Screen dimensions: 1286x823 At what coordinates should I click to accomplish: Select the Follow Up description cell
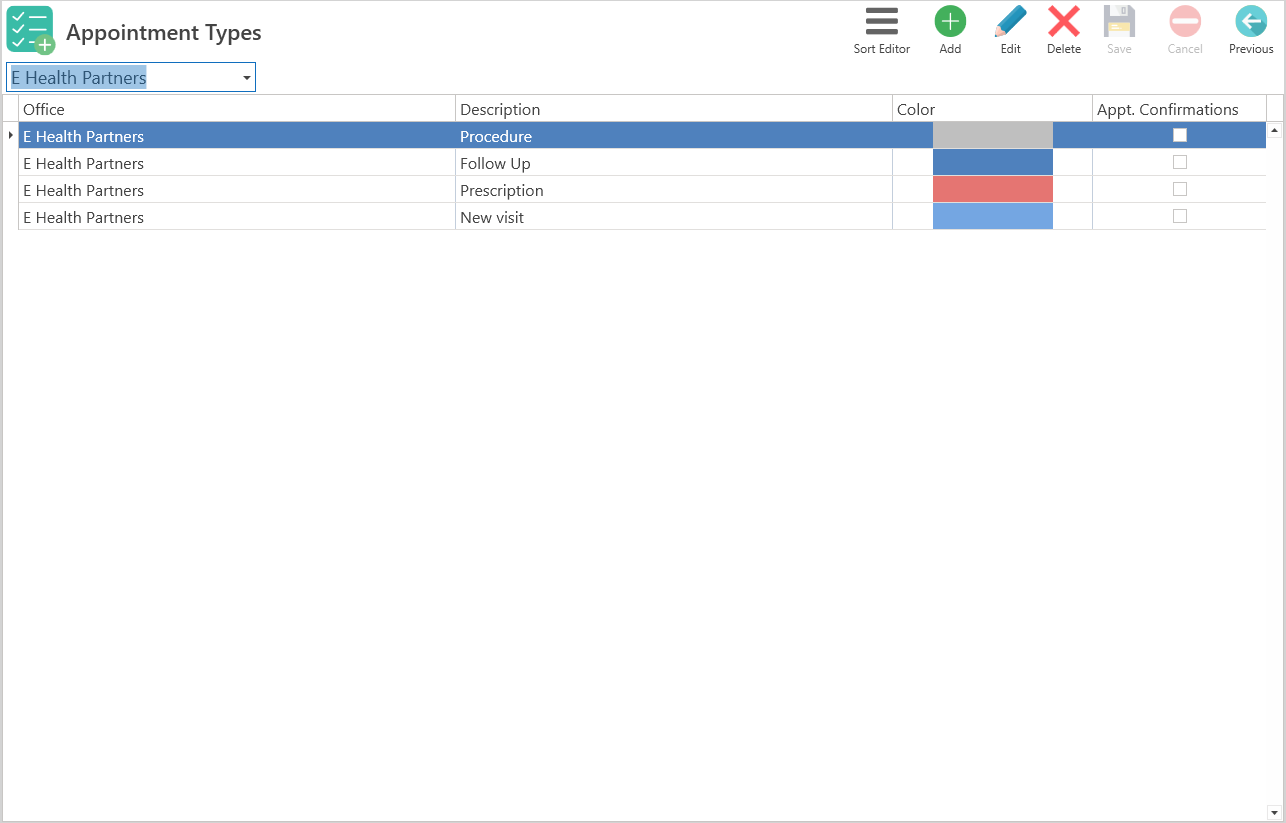[x=674, y=163]
